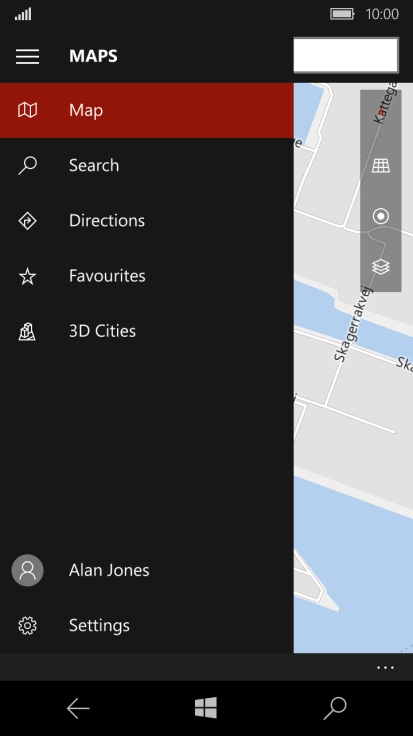Image resolution: width=413 pixels, height=736 pixels.
Task: Tap the phone Back arrow
Action: pos(78,708)
